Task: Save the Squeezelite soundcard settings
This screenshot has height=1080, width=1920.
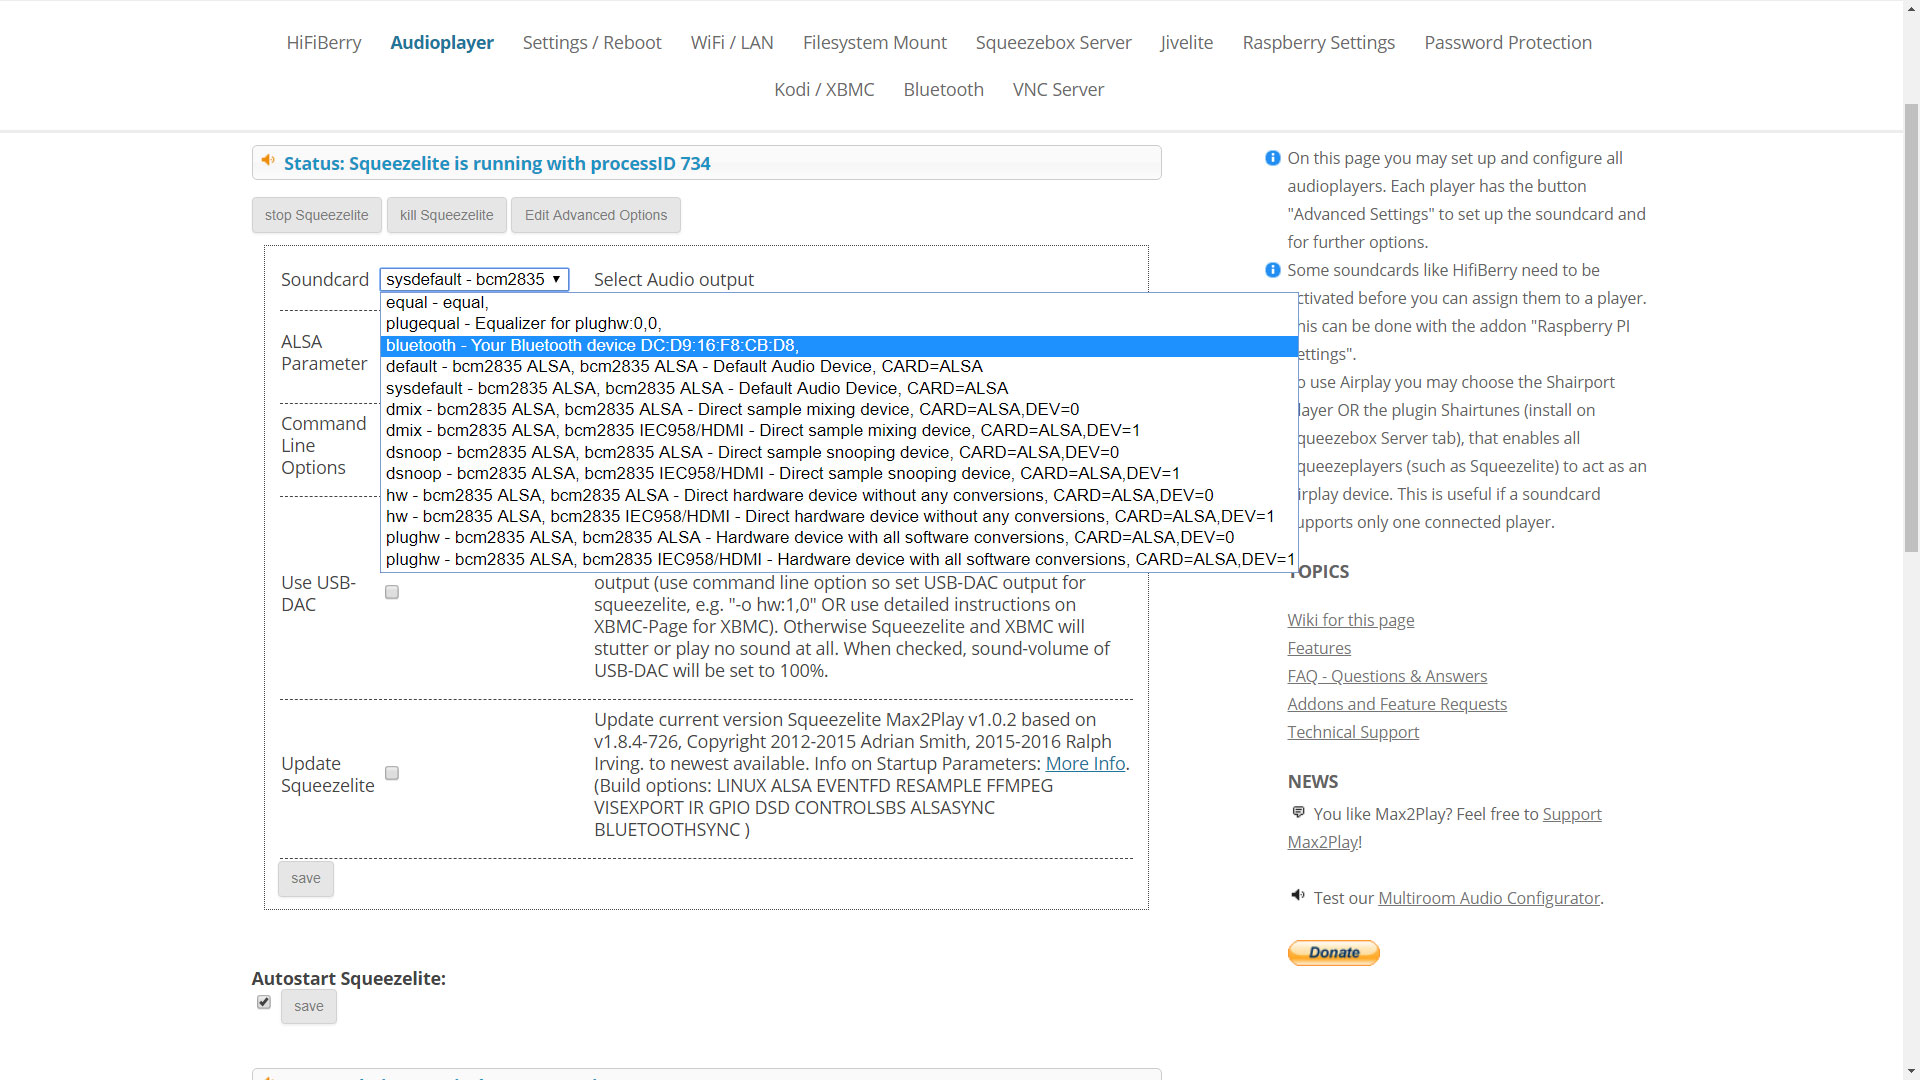Action: [x=306, y=879]
